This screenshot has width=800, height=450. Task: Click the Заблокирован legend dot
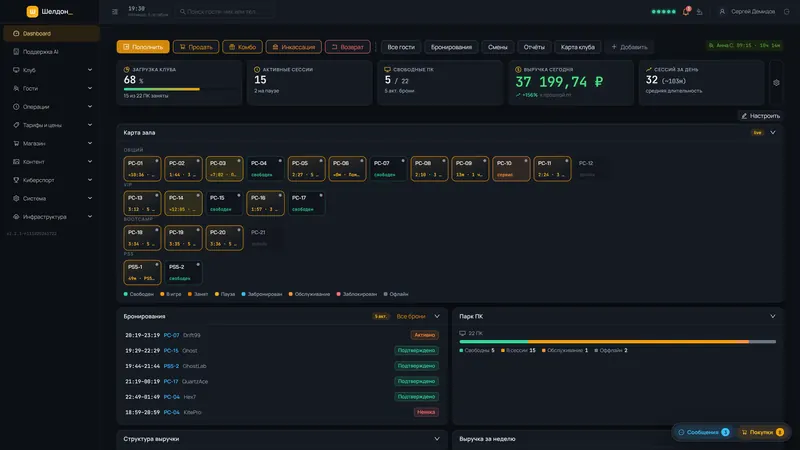(338, 294)
